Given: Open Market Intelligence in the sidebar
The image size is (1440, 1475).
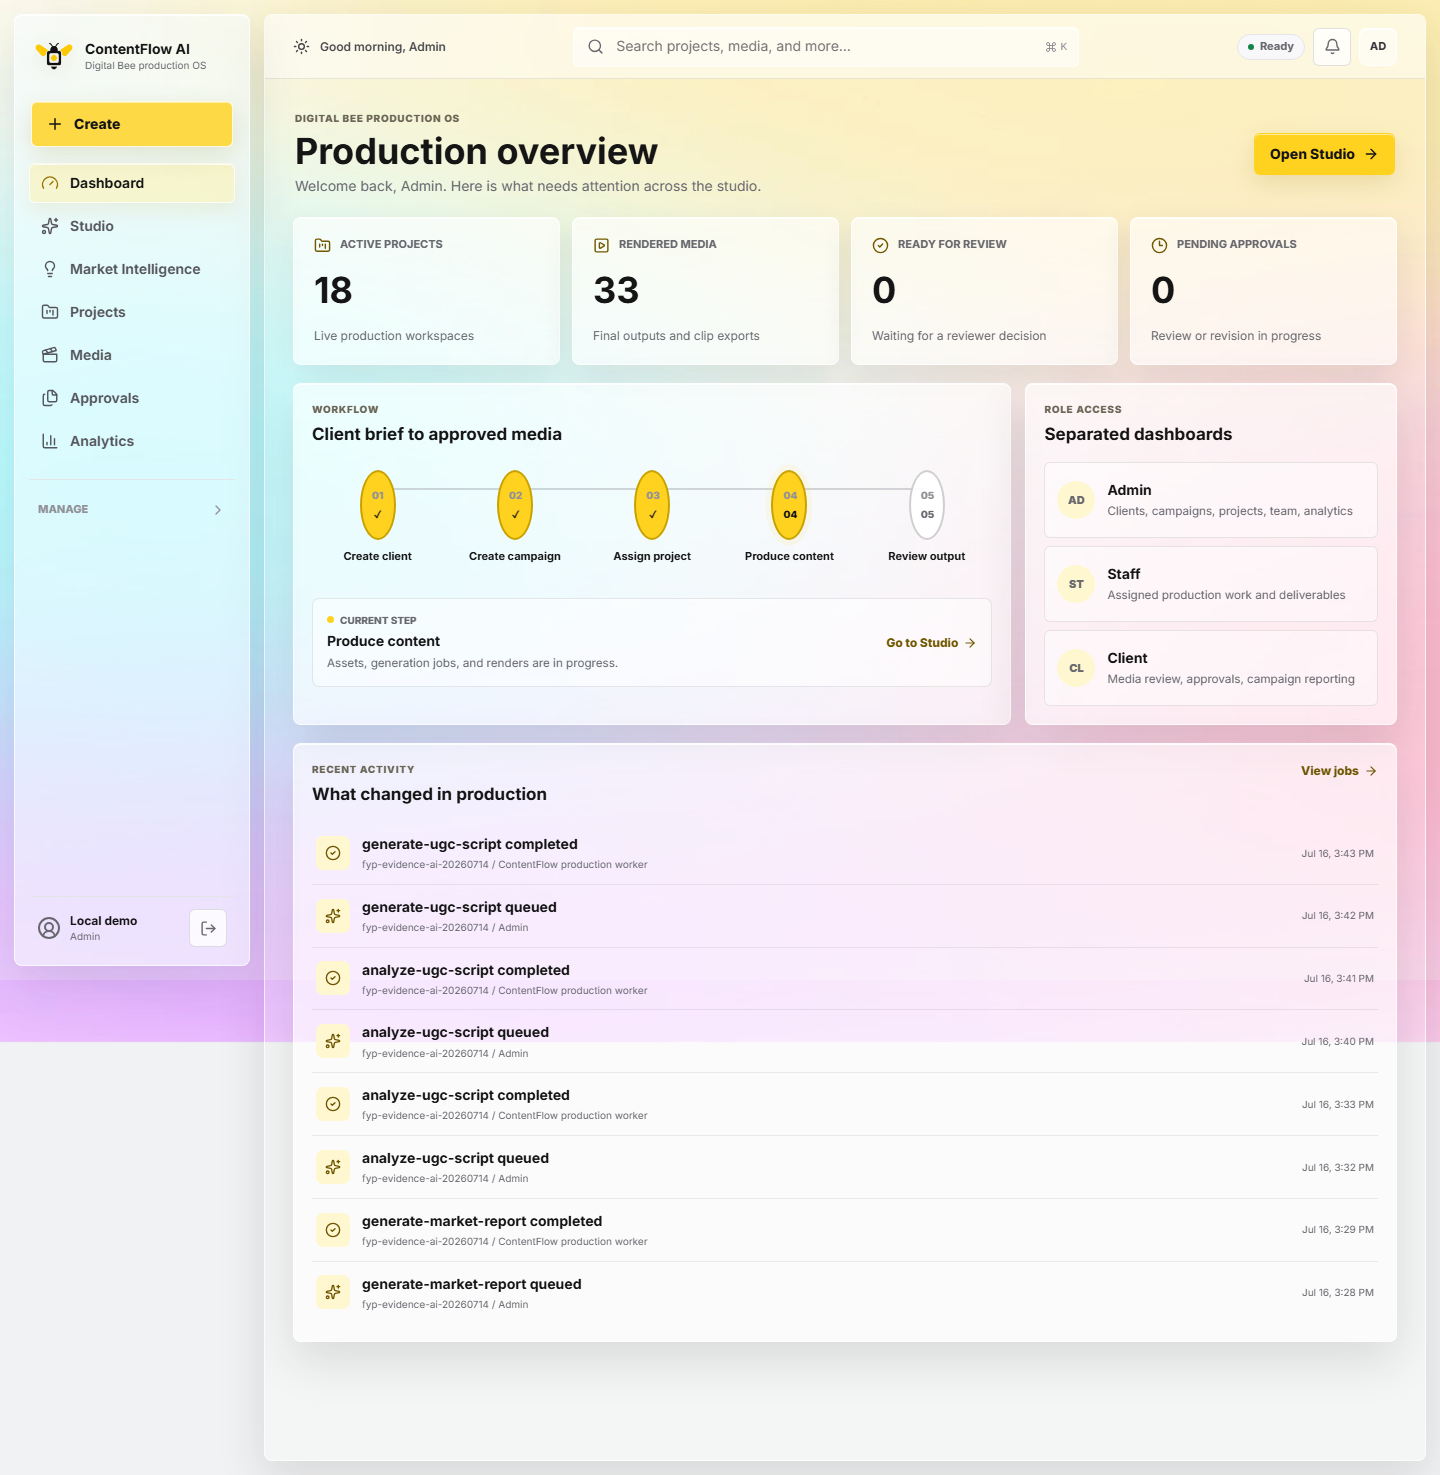Looking at the screenshot, I should point(132,269).
